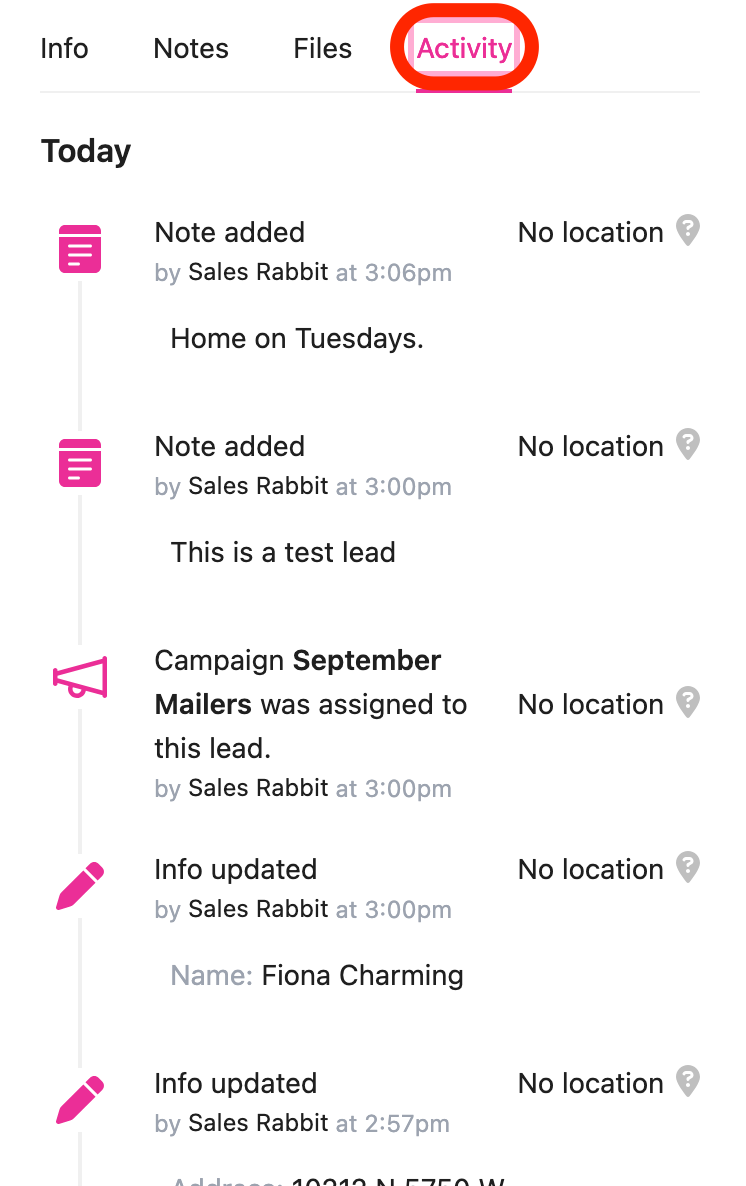The image size is (746, 1186).
Task: Open the Campaign September Mailers entry
Action: (x=310, y=704)
